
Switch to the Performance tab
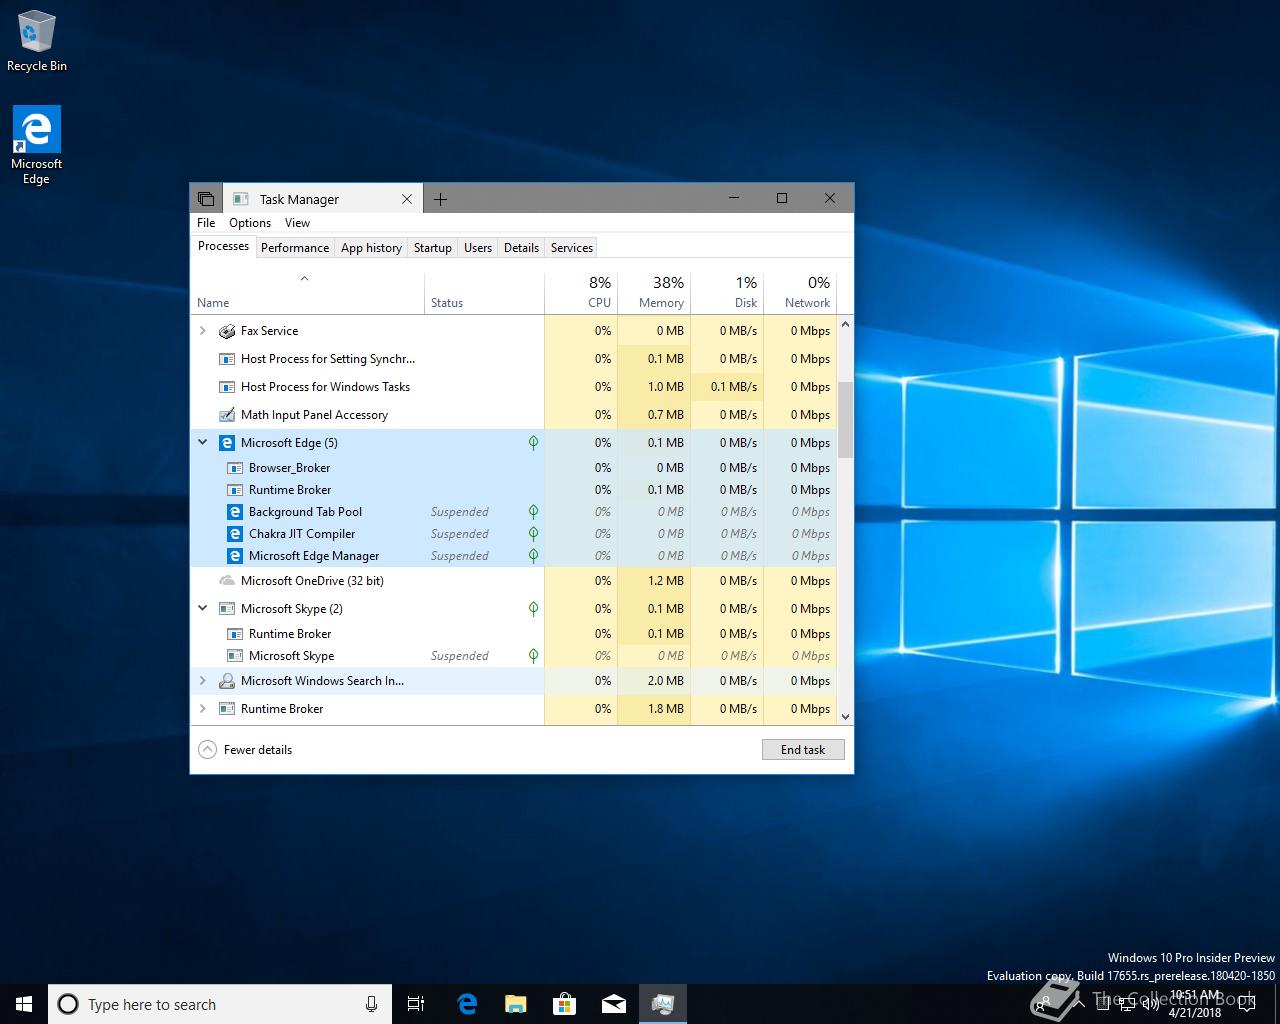[x=295, y=248]
